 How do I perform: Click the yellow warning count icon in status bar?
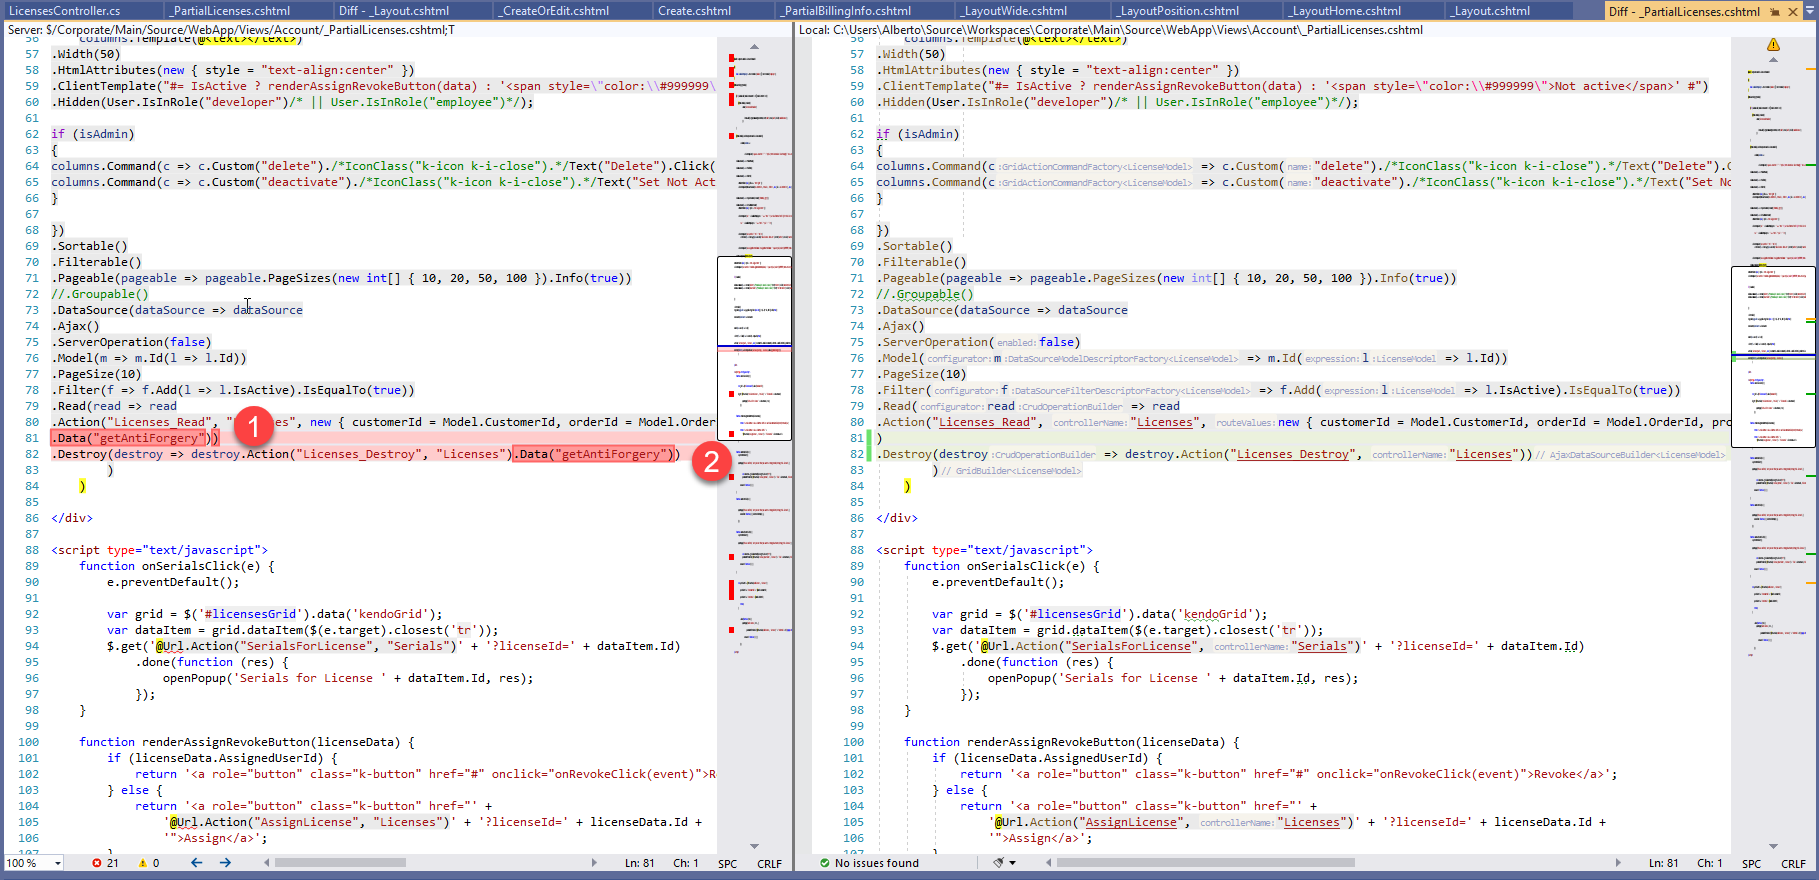[x=142, y=863]
